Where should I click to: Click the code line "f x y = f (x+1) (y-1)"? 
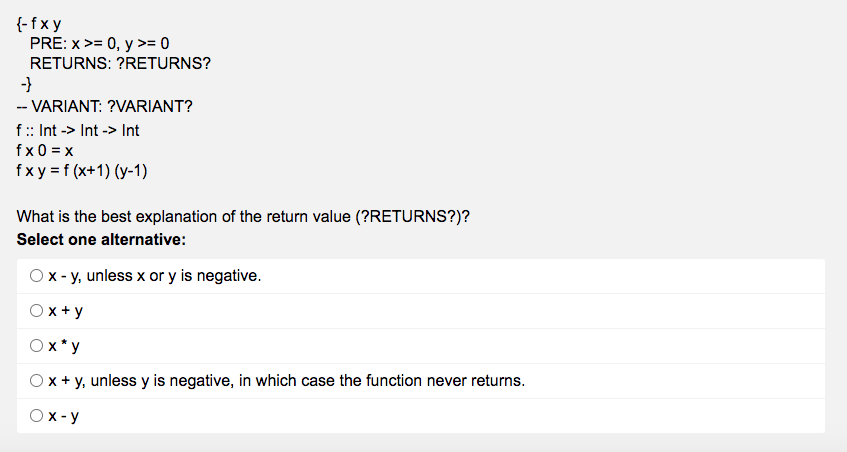(x=82, y=171)
